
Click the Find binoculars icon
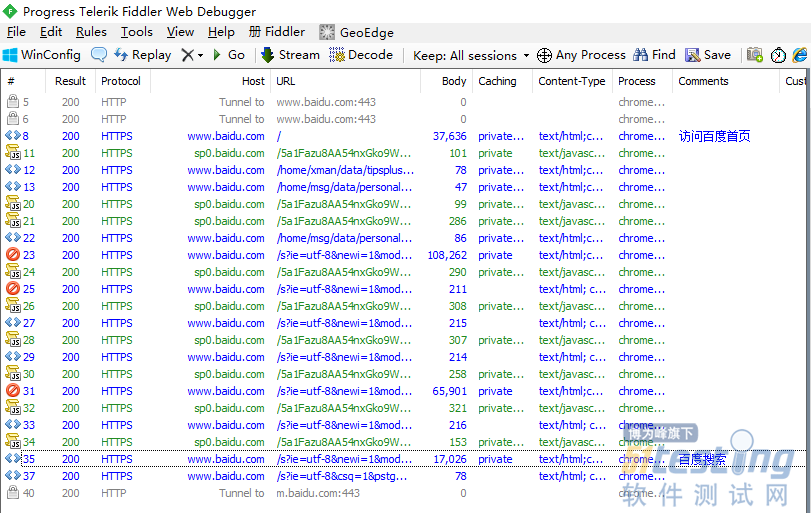pos(640,54)
